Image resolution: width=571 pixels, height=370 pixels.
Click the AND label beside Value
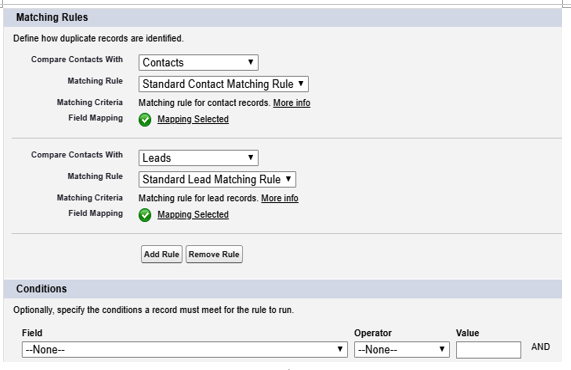(540, 347)
